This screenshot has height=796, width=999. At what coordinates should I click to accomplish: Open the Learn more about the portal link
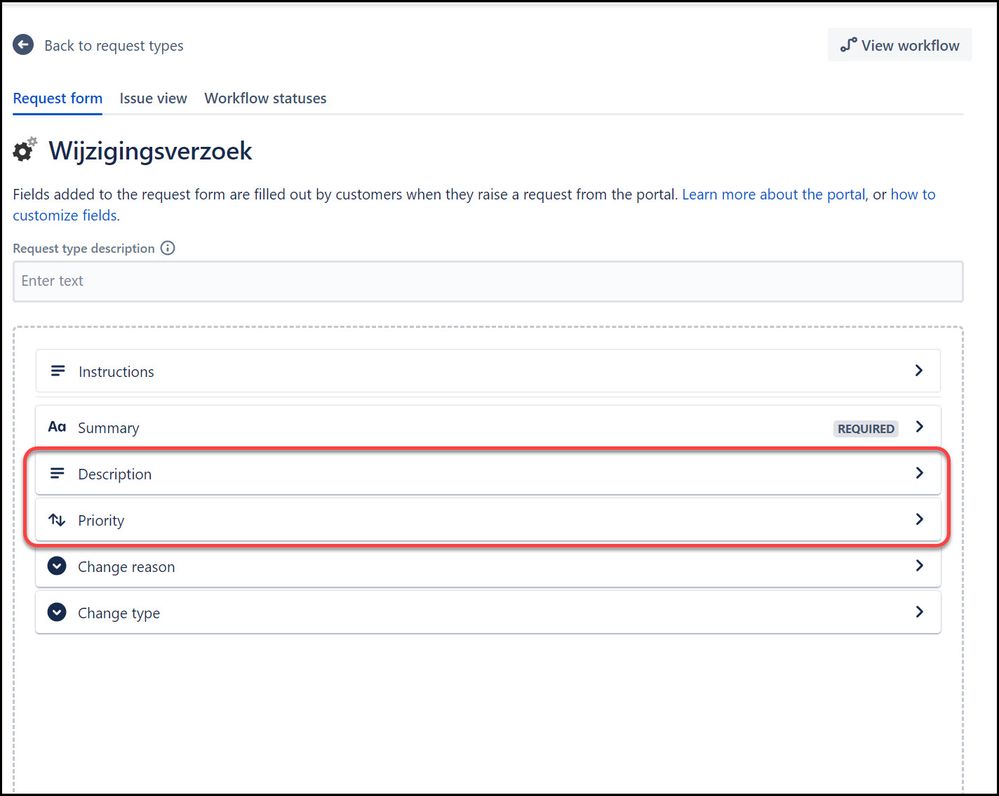click(x=773, y=194)
